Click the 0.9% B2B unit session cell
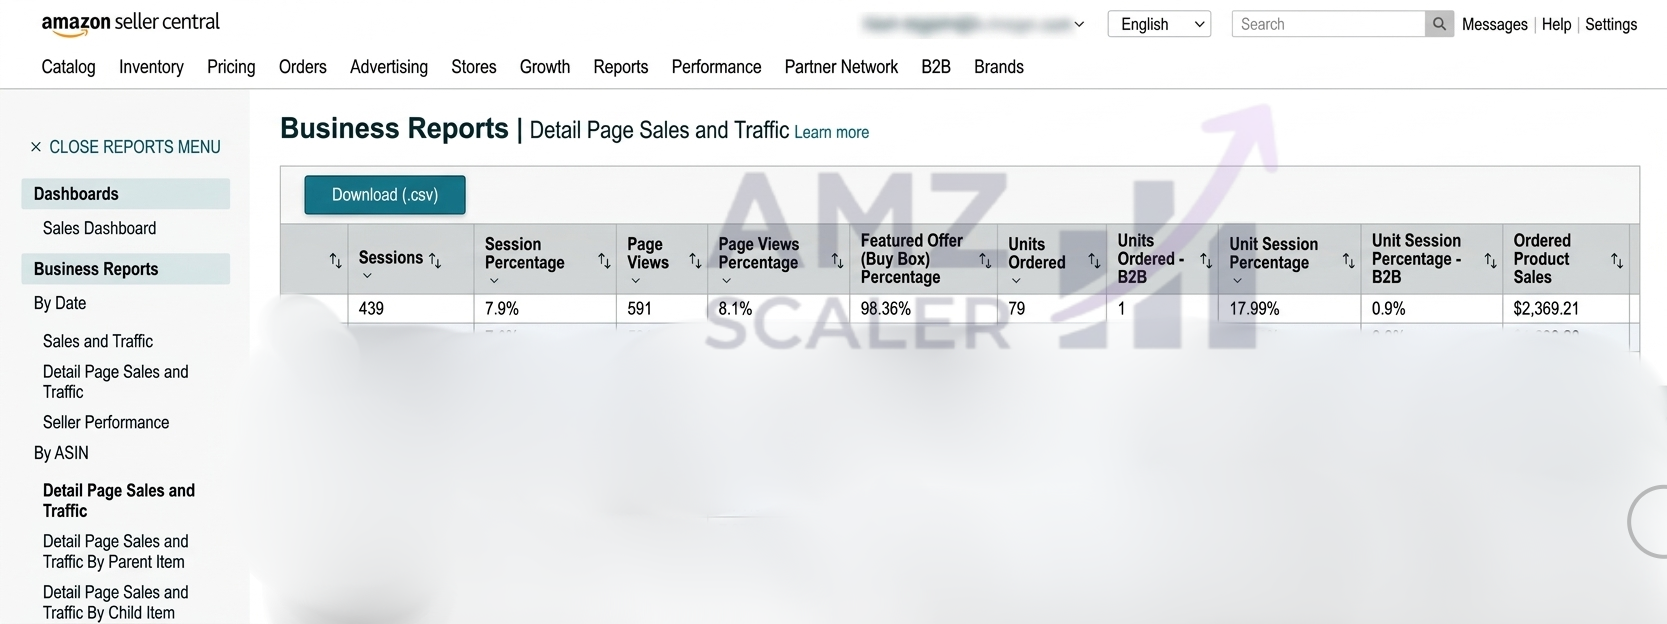Viewport: 1667px width, 624px height. point(1431,308)
